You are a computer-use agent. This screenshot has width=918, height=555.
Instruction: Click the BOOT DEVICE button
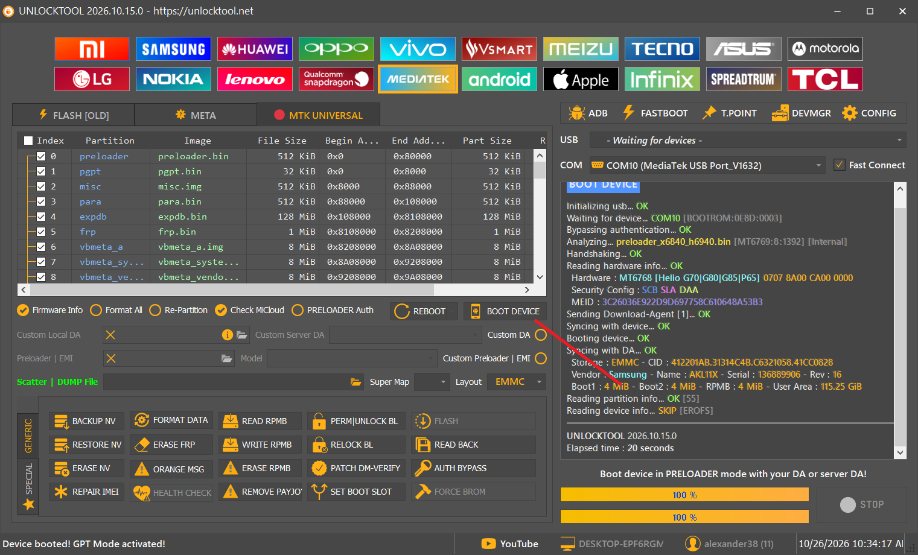click(505, 311)
